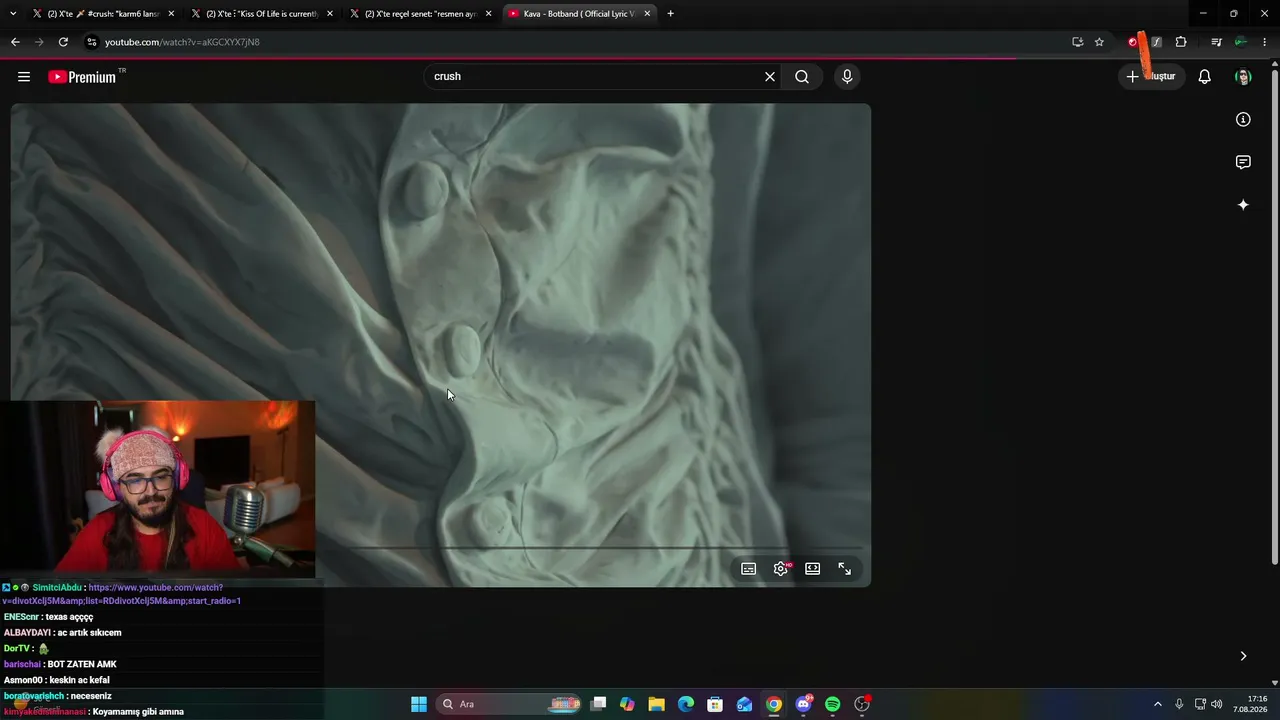1280x720 pixels.
Task: Select chat message "keskin ac kefal"
Action: (79, 680)
